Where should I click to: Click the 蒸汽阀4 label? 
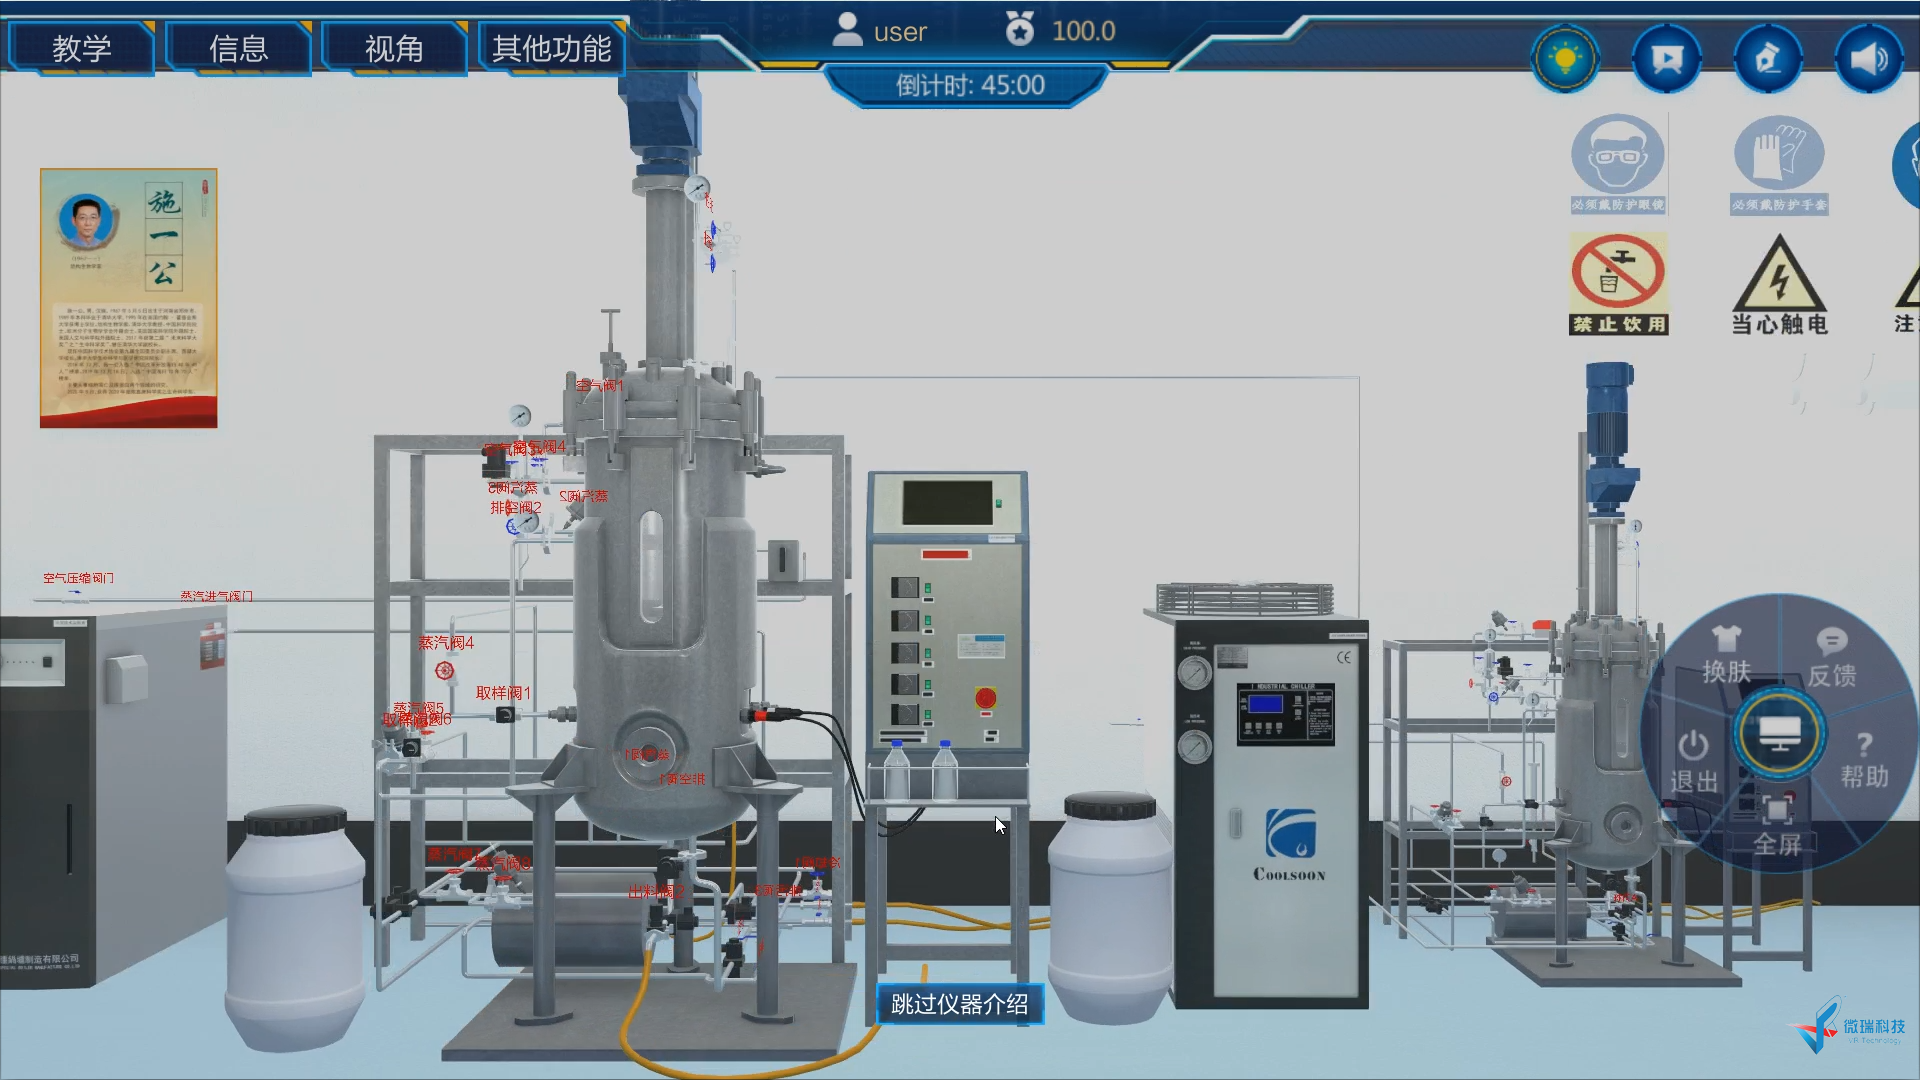click(446, 643)
